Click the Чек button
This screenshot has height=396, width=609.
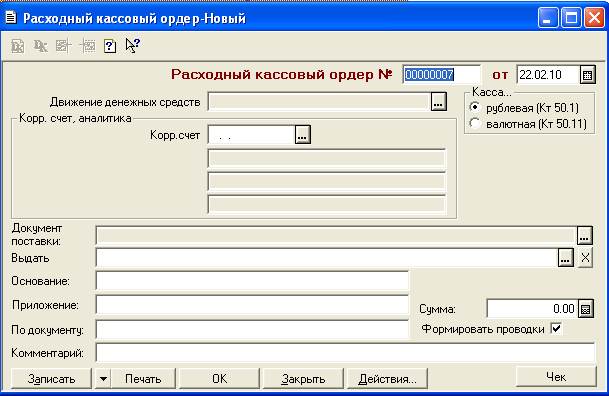[556, 376]
